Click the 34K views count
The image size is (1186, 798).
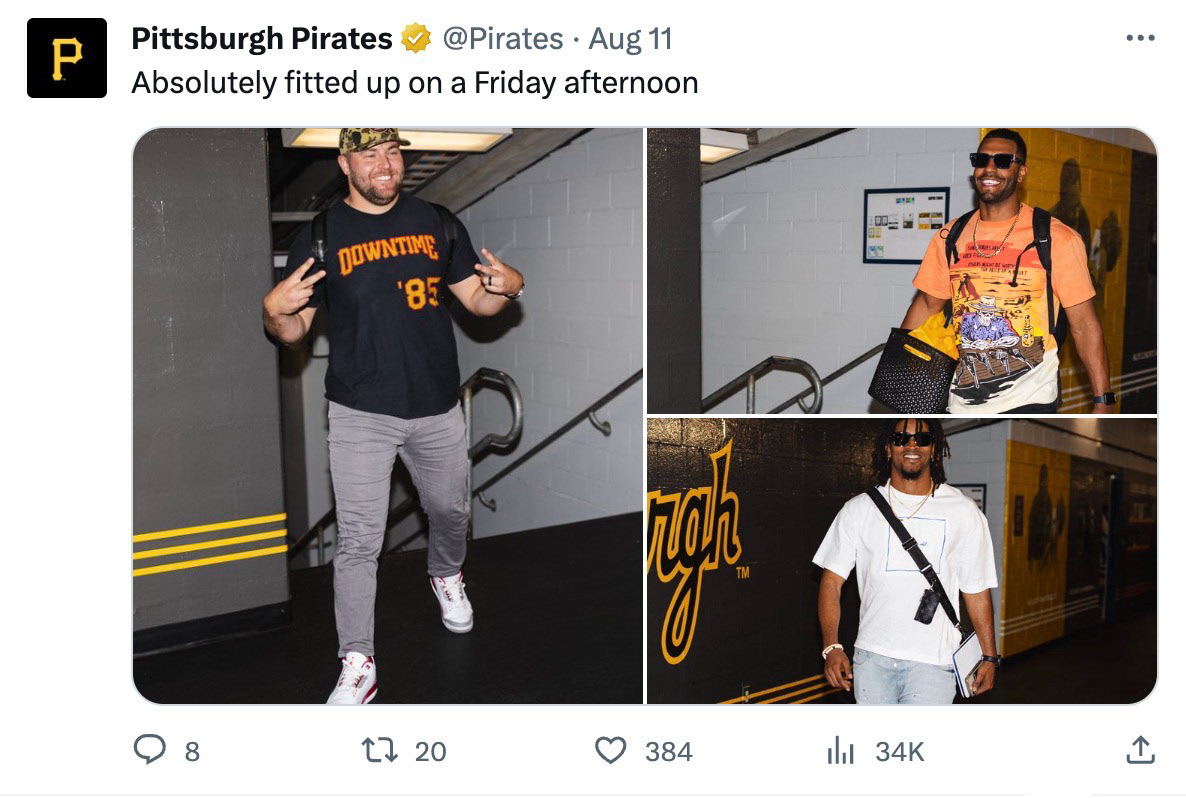point(899,751)
